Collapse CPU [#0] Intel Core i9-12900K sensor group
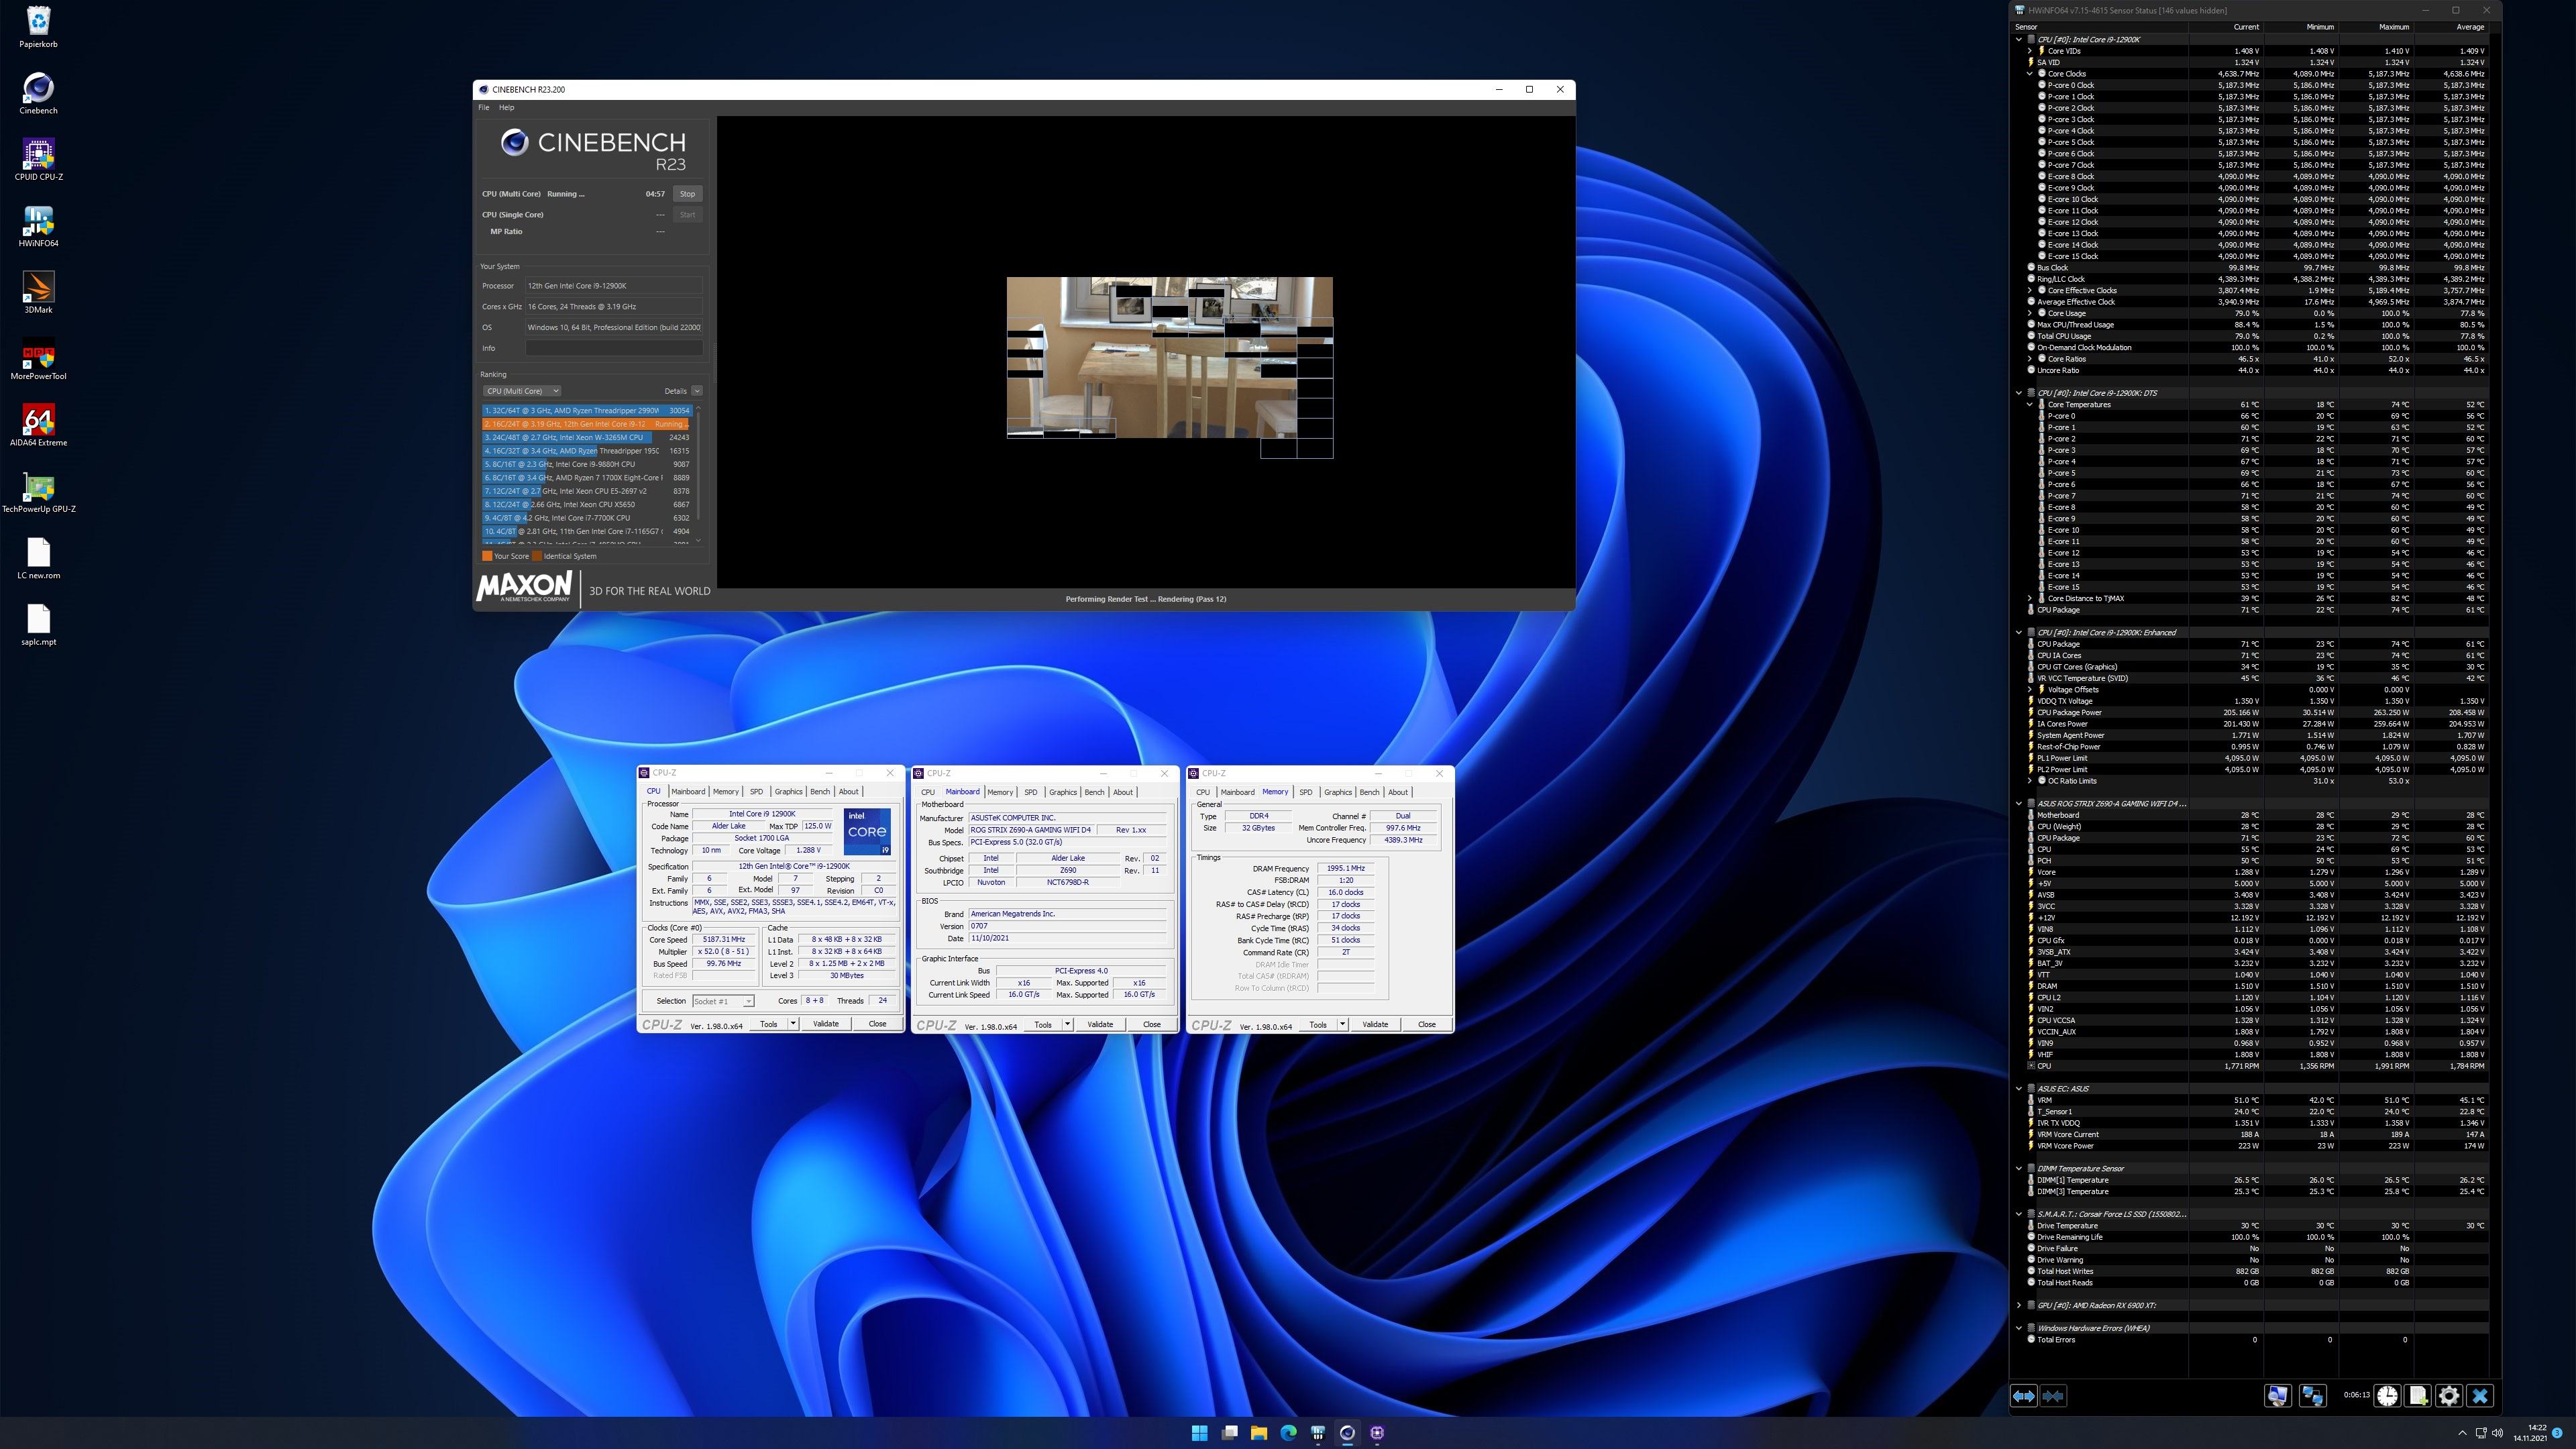This screenshot has height=1449, width=2576. [x=2018, y=39]
